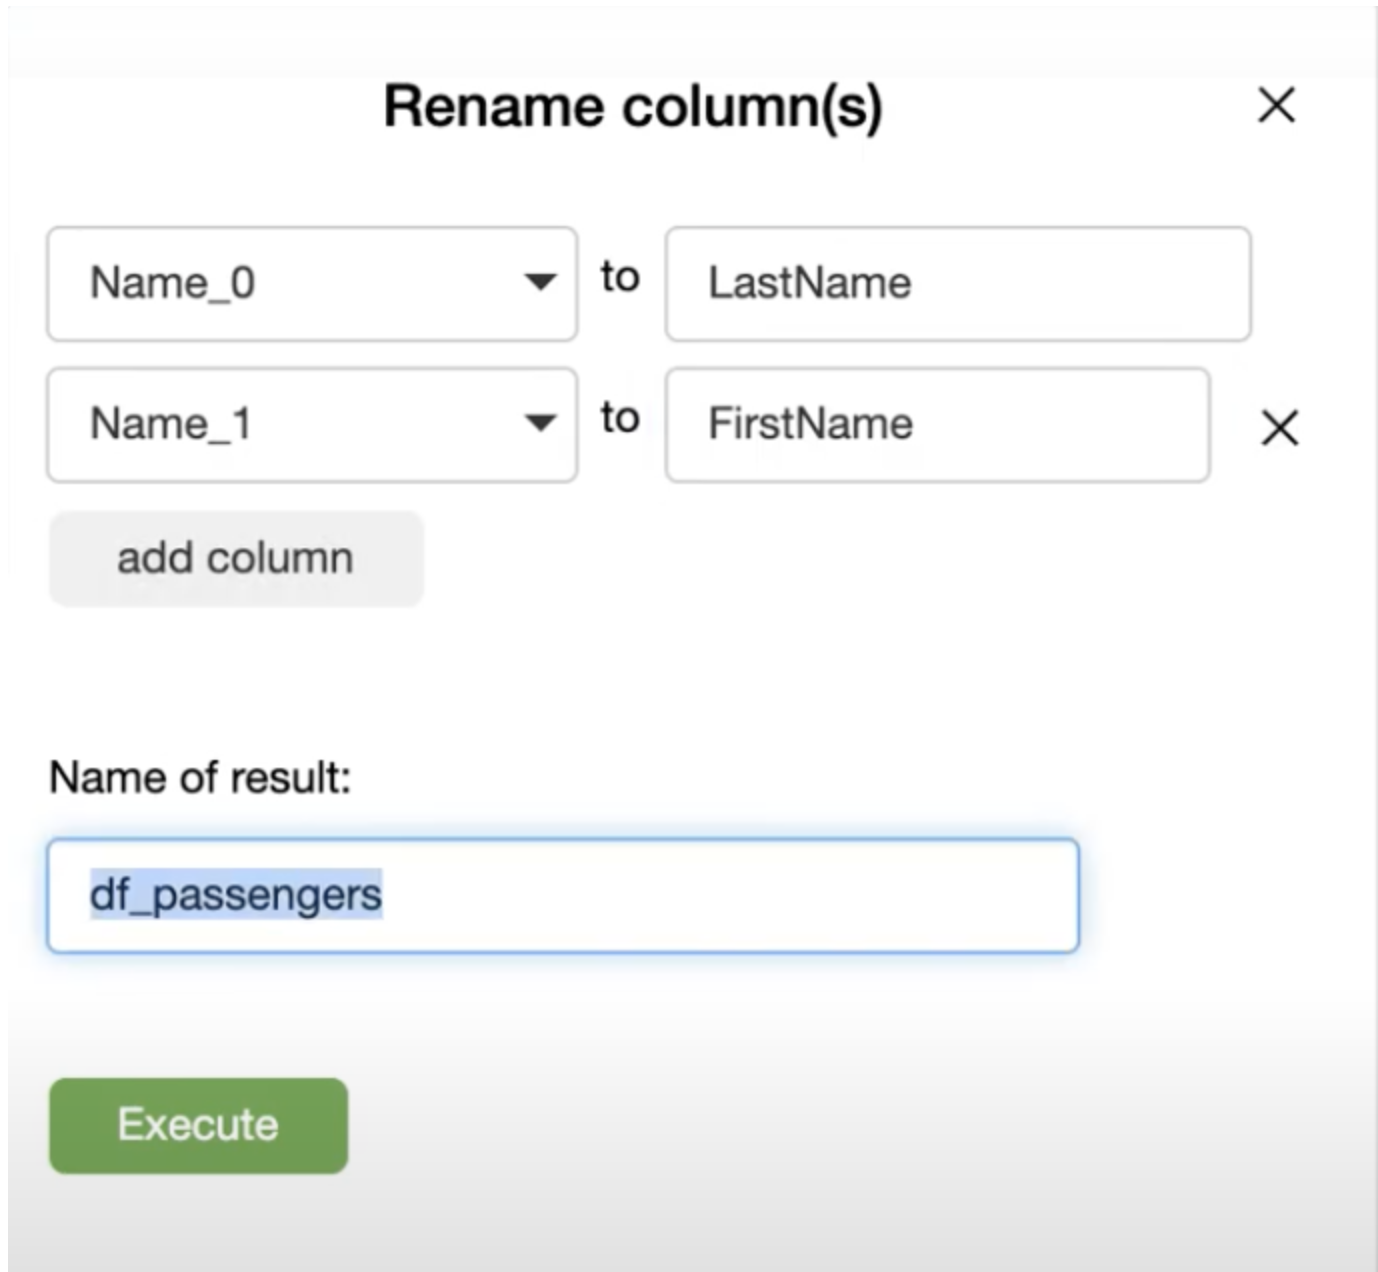Click the arrow on the Name_1 selector
This screenshot has width=1378, height=1272.
tap(540, 423)
